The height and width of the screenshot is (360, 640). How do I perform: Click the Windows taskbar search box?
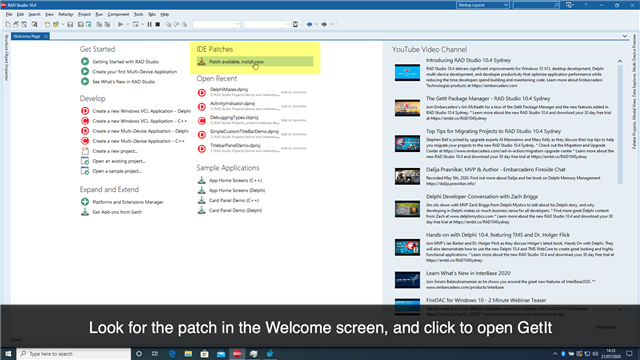click(74, 354)
